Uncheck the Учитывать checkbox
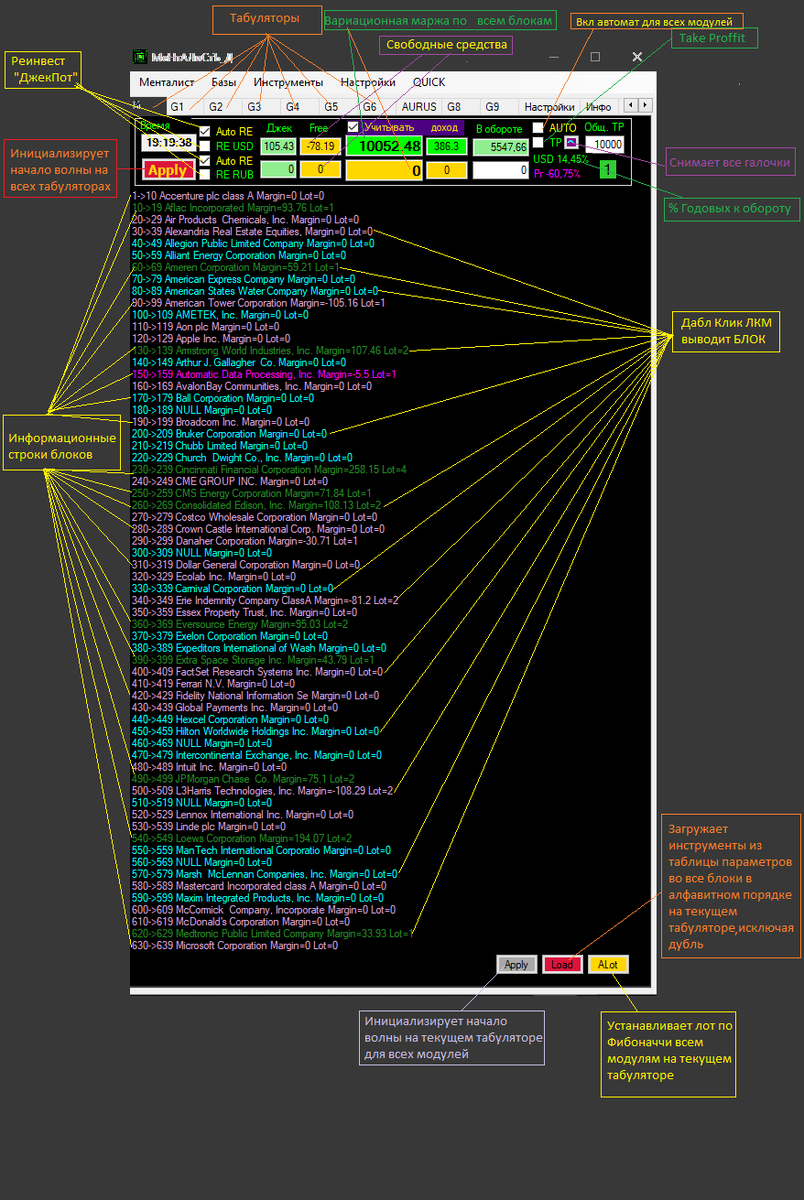This screenshot has width=804, height=1200. click(353, 127)
